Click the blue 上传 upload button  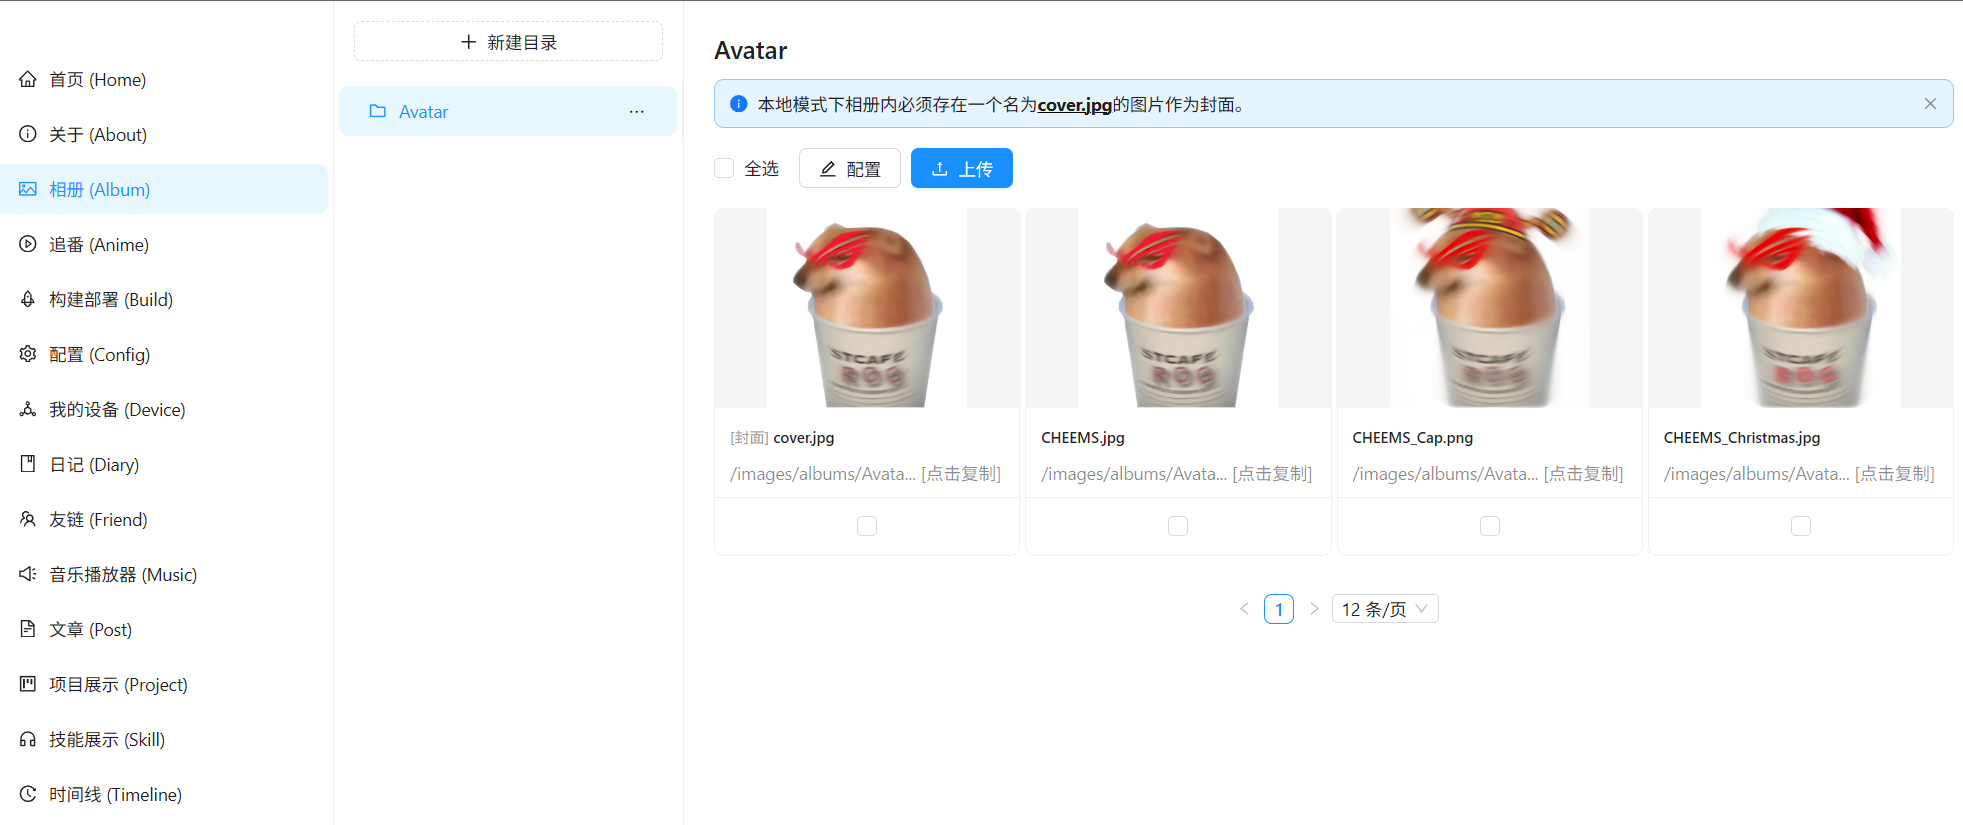(962, 168)
